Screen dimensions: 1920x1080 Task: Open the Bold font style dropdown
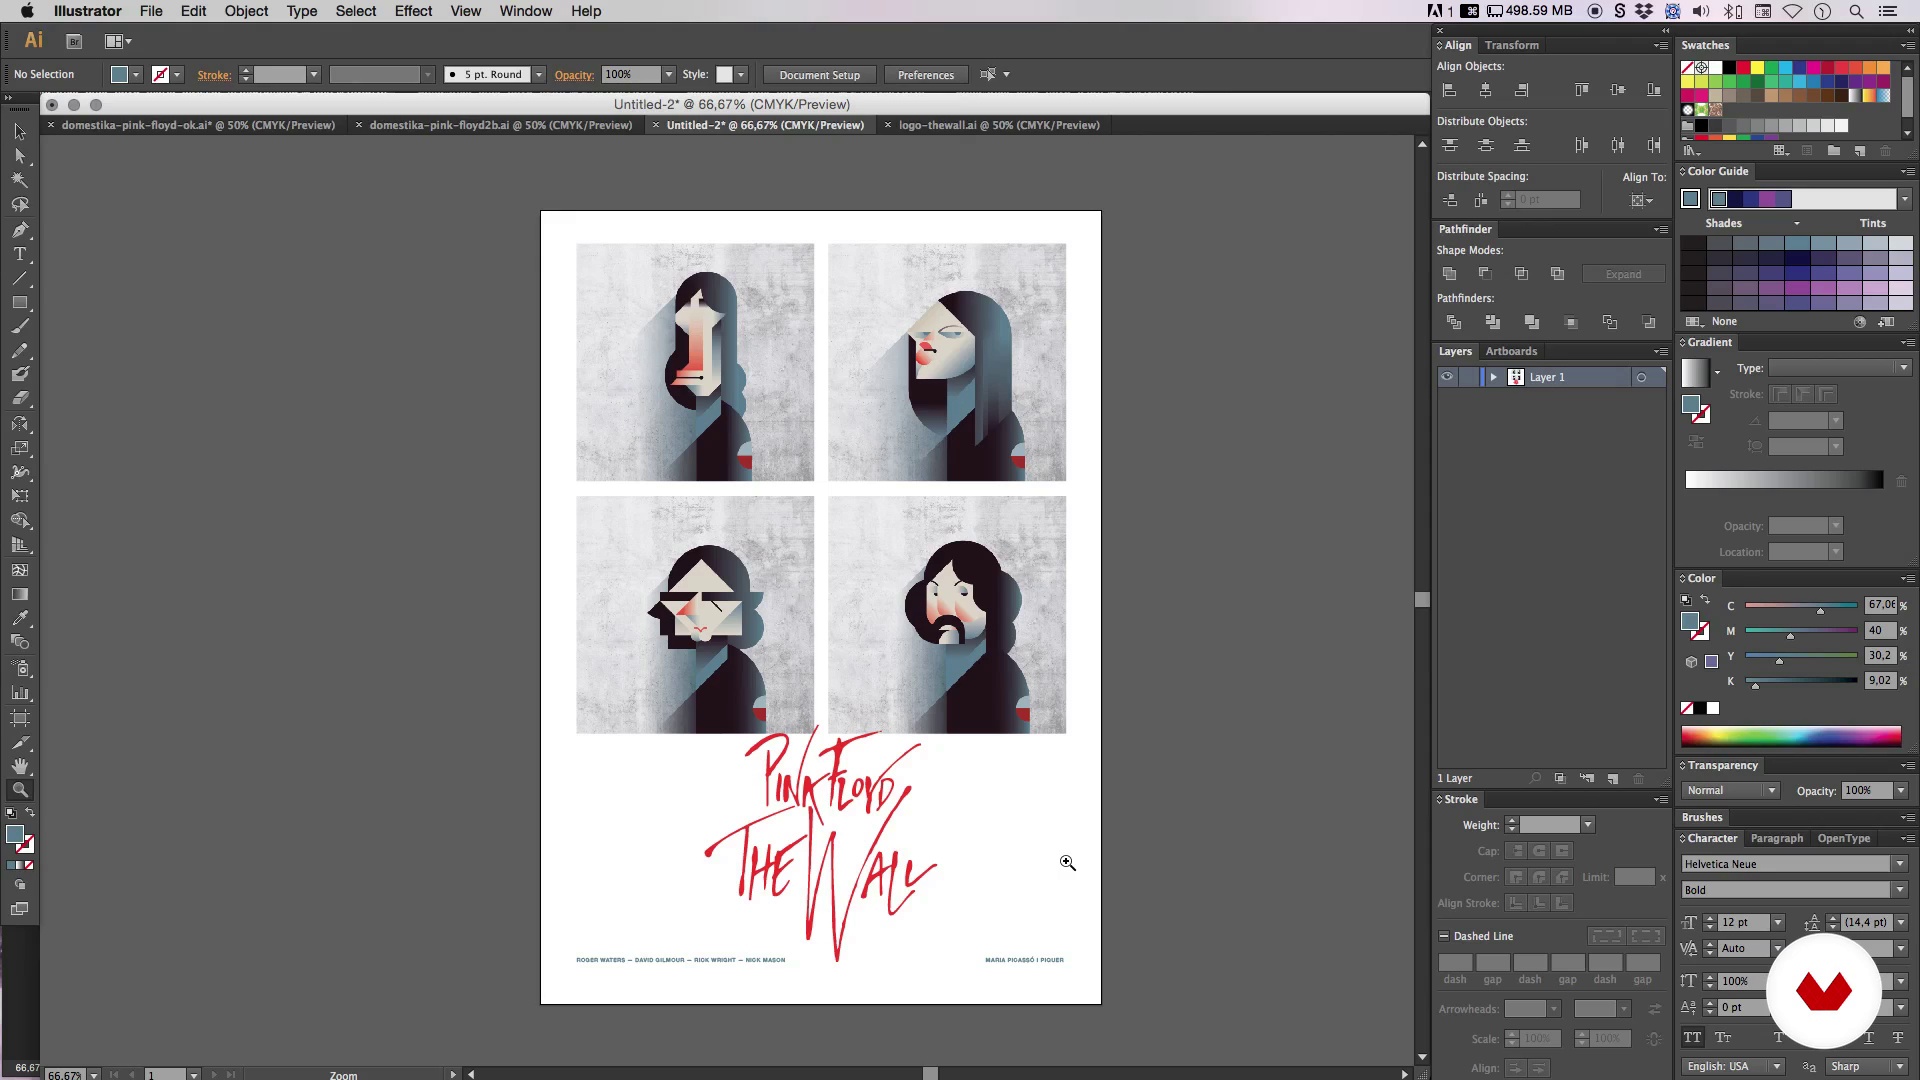[1899, 890]
